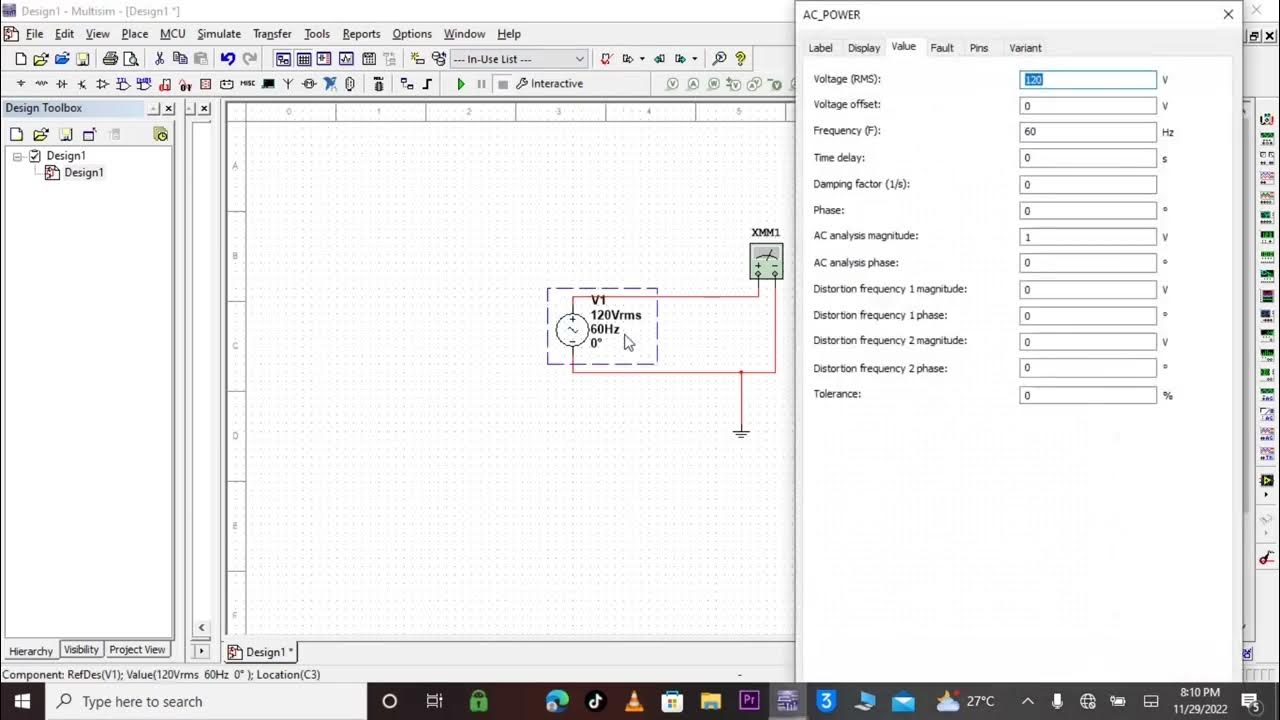The height and width of the screenshot is (720, 1280).
Task: Click the Voltage offset input field
Action: [x=1088, y=105]
